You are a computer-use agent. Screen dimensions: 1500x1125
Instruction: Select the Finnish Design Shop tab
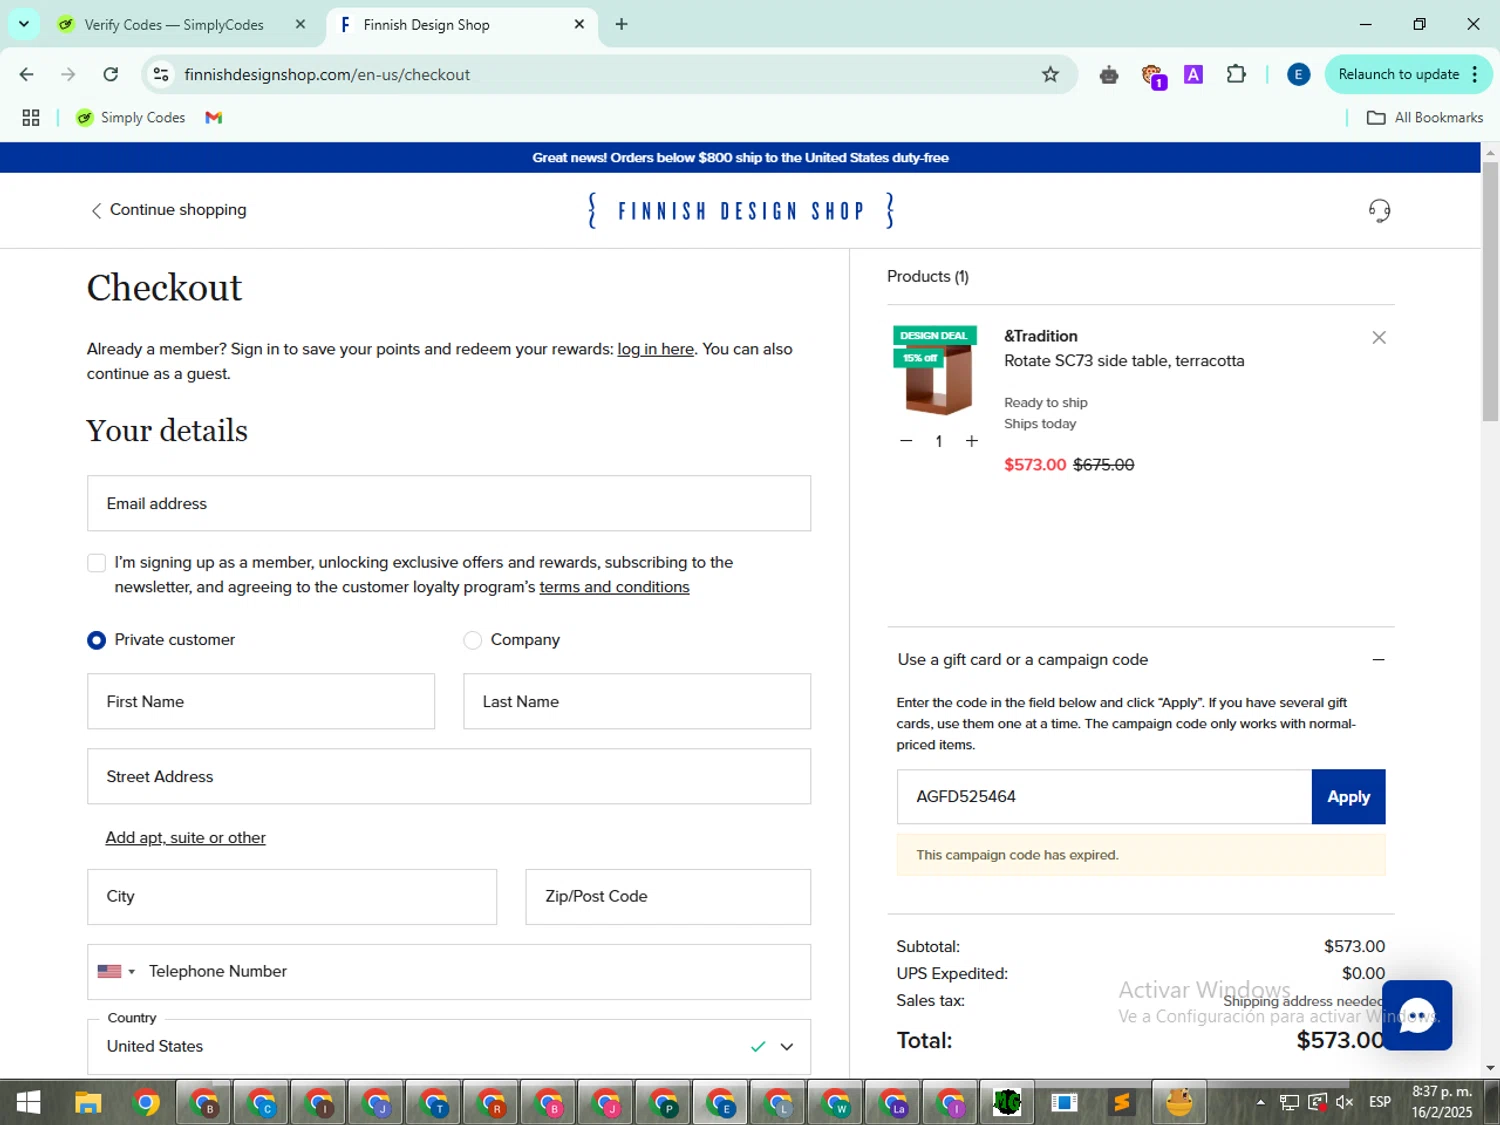pos(448,25)
